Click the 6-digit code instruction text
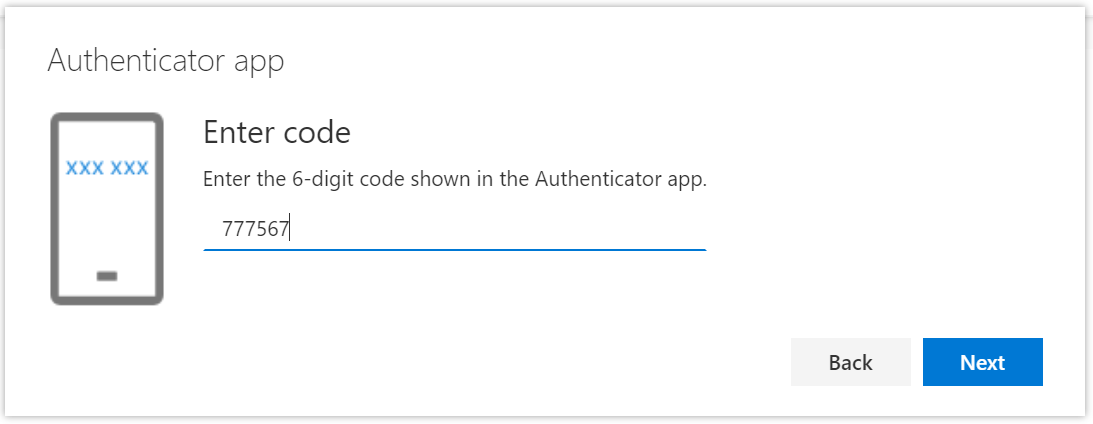This screenshot has height=424, width=1093. tap(454, 180)
